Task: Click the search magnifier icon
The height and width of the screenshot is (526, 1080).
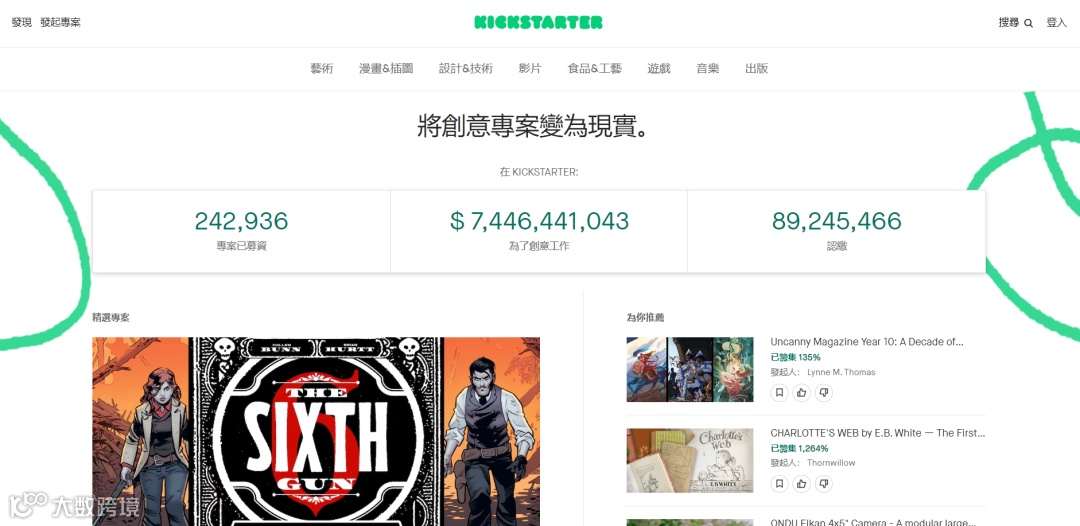Action: click(x=1028, y=23)
